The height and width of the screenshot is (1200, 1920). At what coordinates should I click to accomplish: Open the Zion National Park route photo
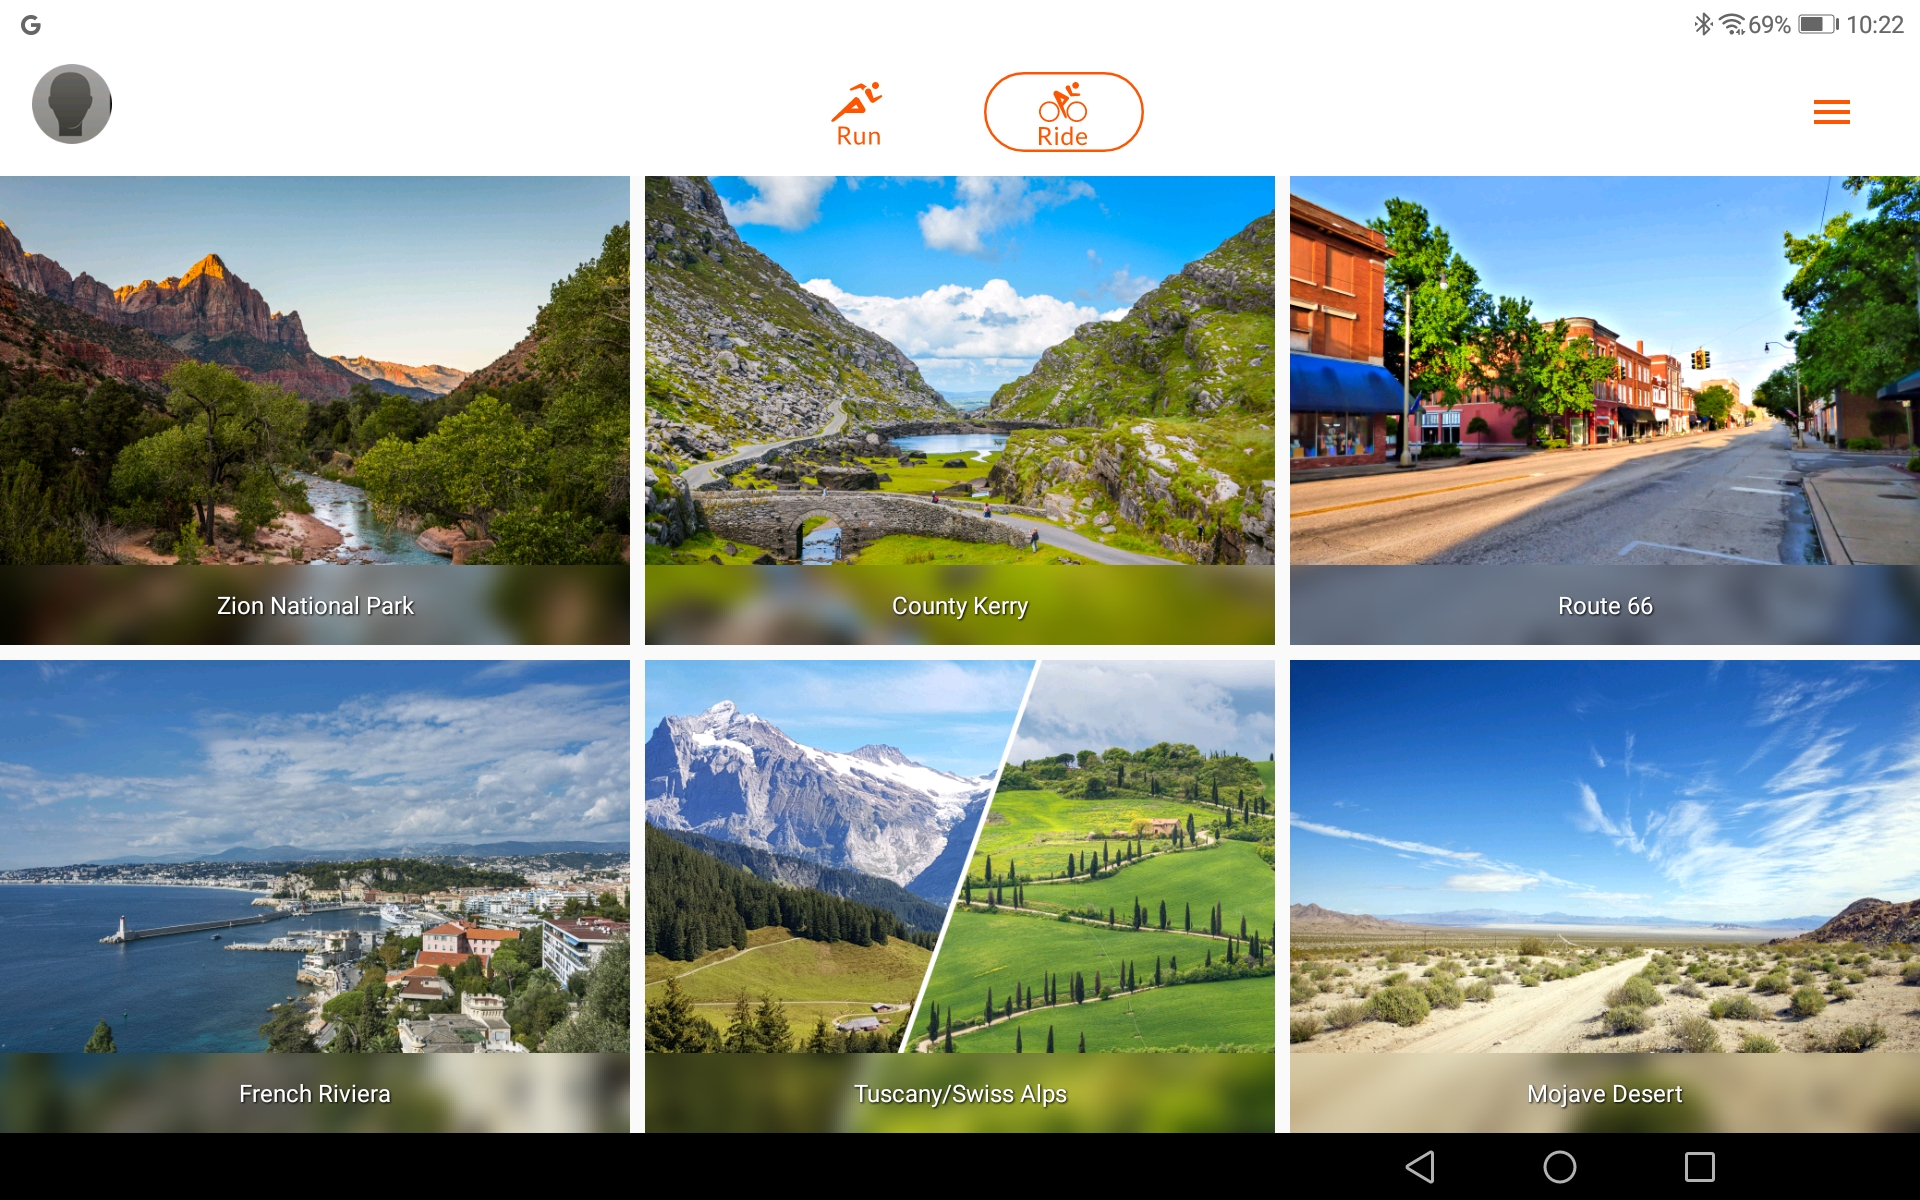[315, 370]
